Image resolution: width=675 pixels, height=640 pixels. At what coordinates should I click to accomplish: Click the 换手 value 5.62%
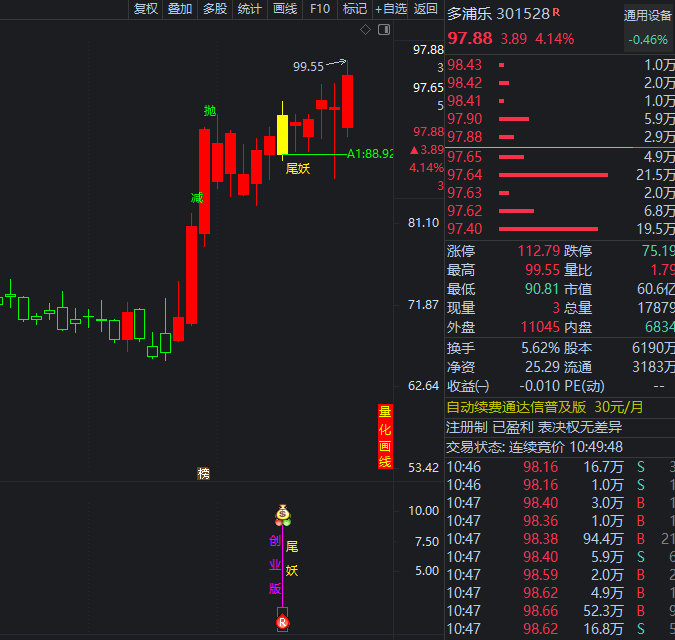[x=540, y=348]
